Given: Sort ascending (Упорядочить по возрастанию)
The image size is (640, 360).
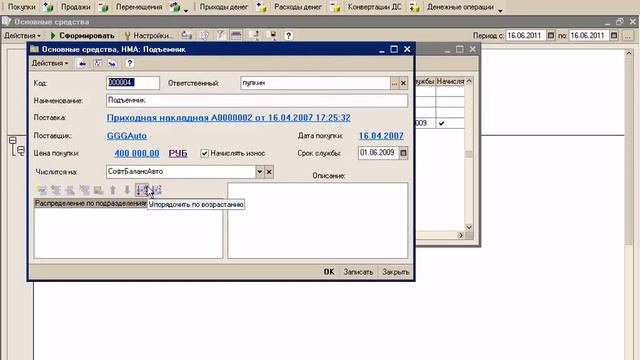Looking at the screenshot, I should (x=142, y=190).
